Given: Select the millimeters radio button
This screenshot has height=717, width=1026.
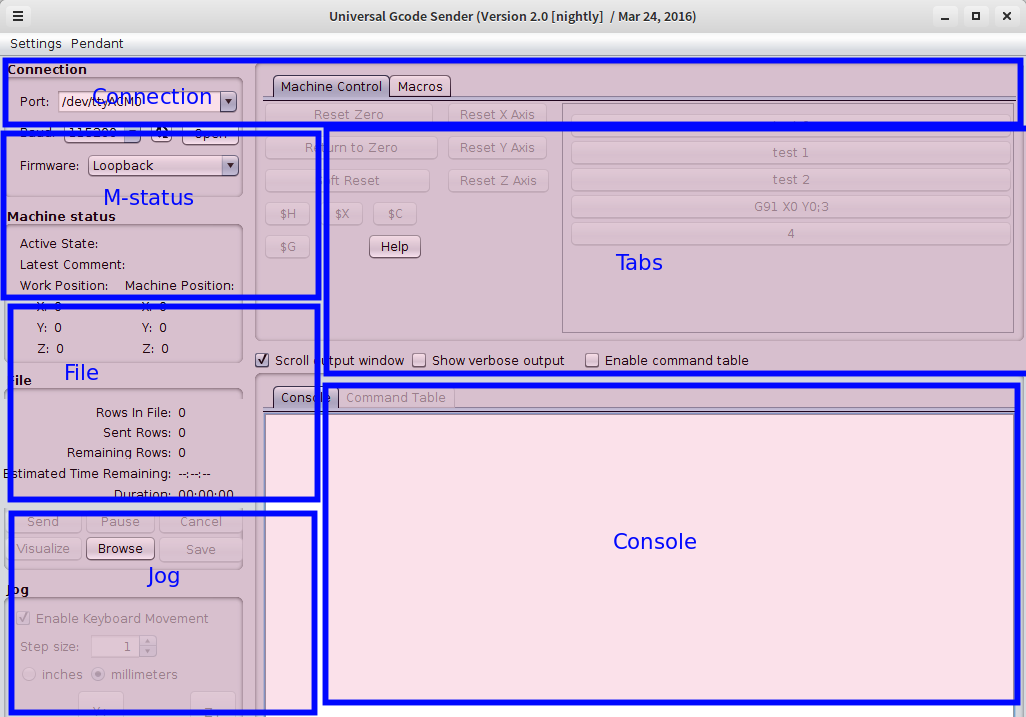Looking at the screenshot, I should pos(98,674).
